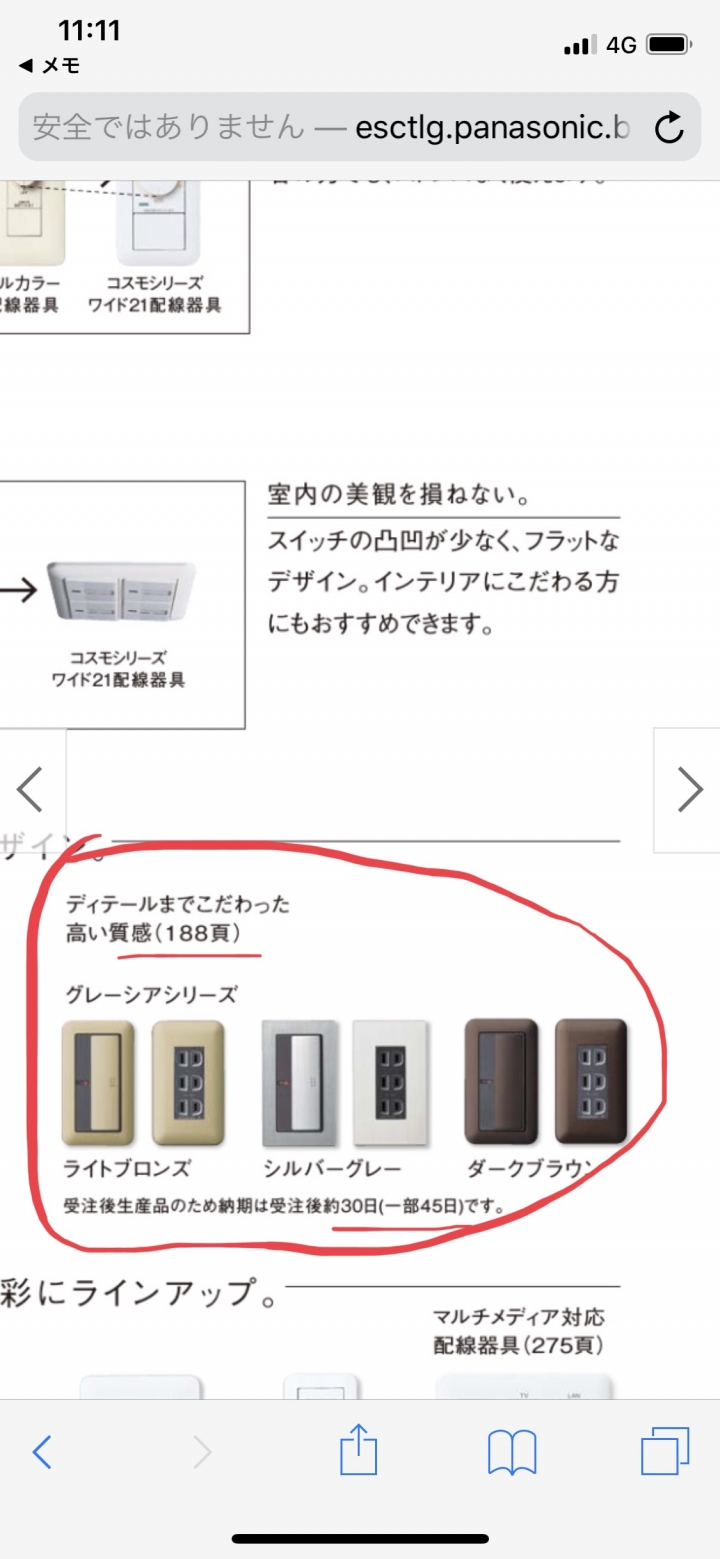
Task: Open the 高い質感(188頁) page reference
Action: point(162,933)
